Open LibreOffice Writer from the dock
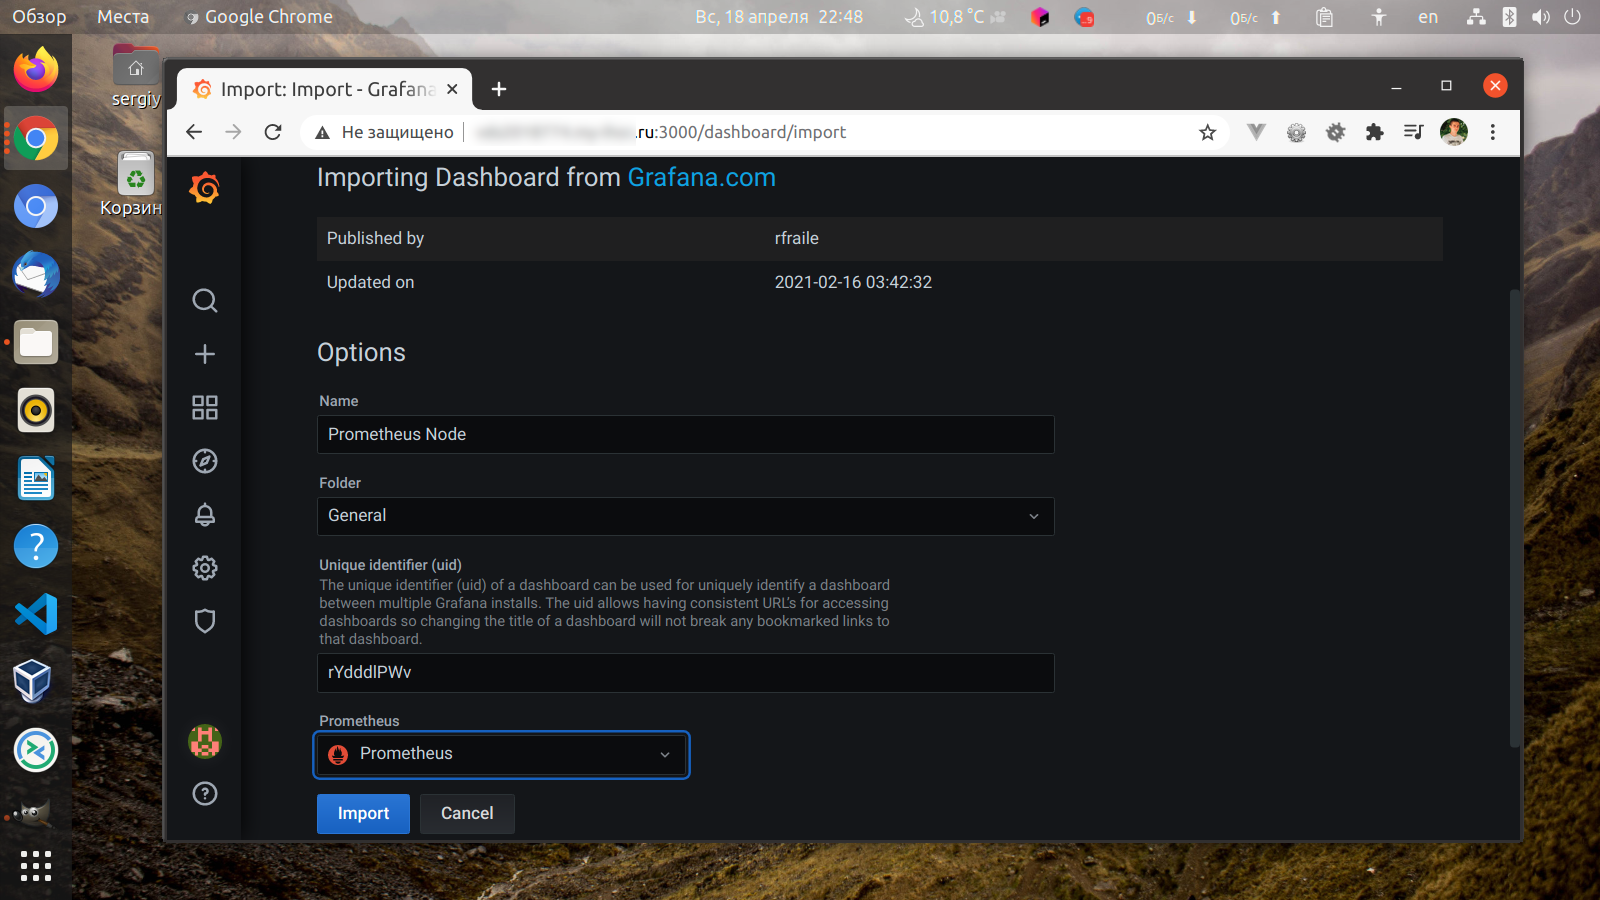Screen dimensions: 1600x900 (36, 478)
